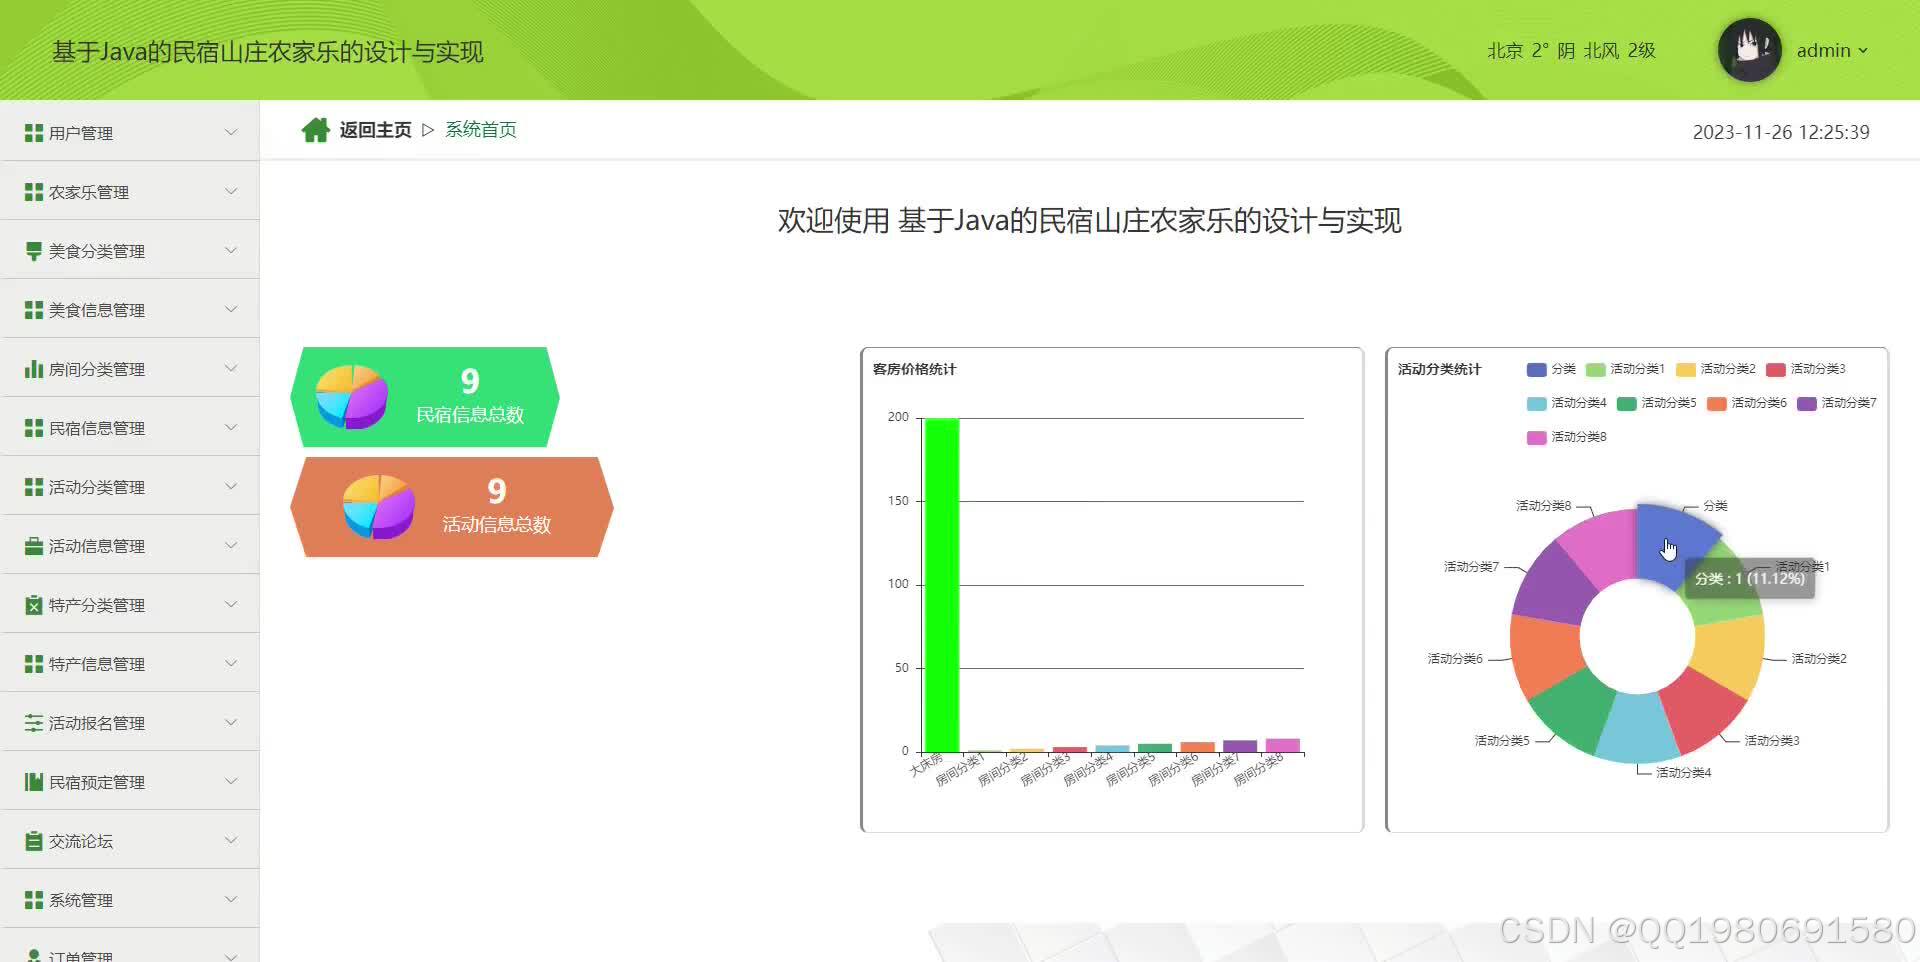Expand 活动分类管理 chevron

pos(231,486)
